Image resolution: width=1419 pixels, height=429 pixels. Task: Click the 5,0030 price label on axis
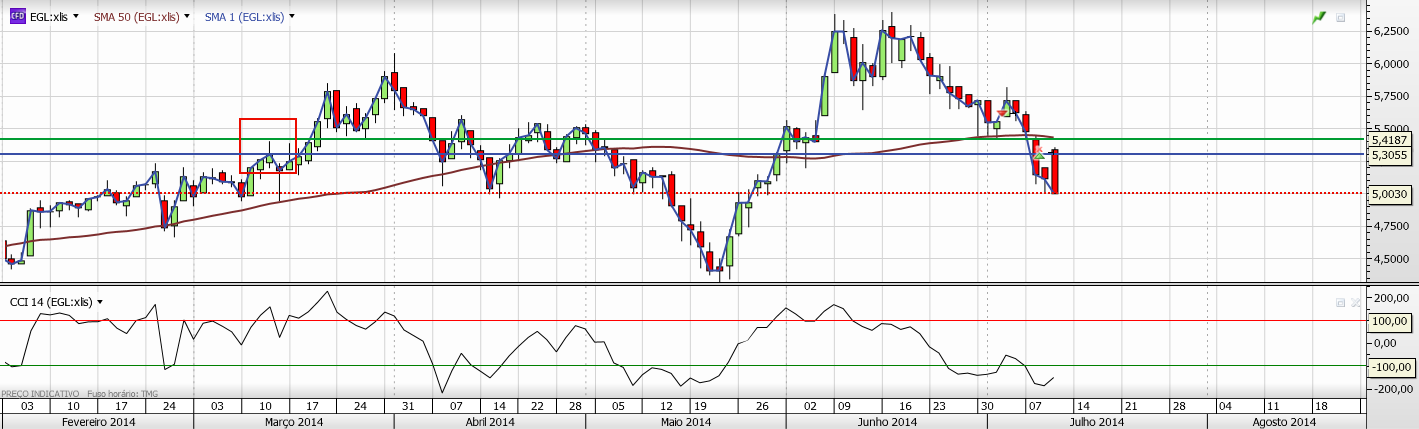pos(1390,193)
